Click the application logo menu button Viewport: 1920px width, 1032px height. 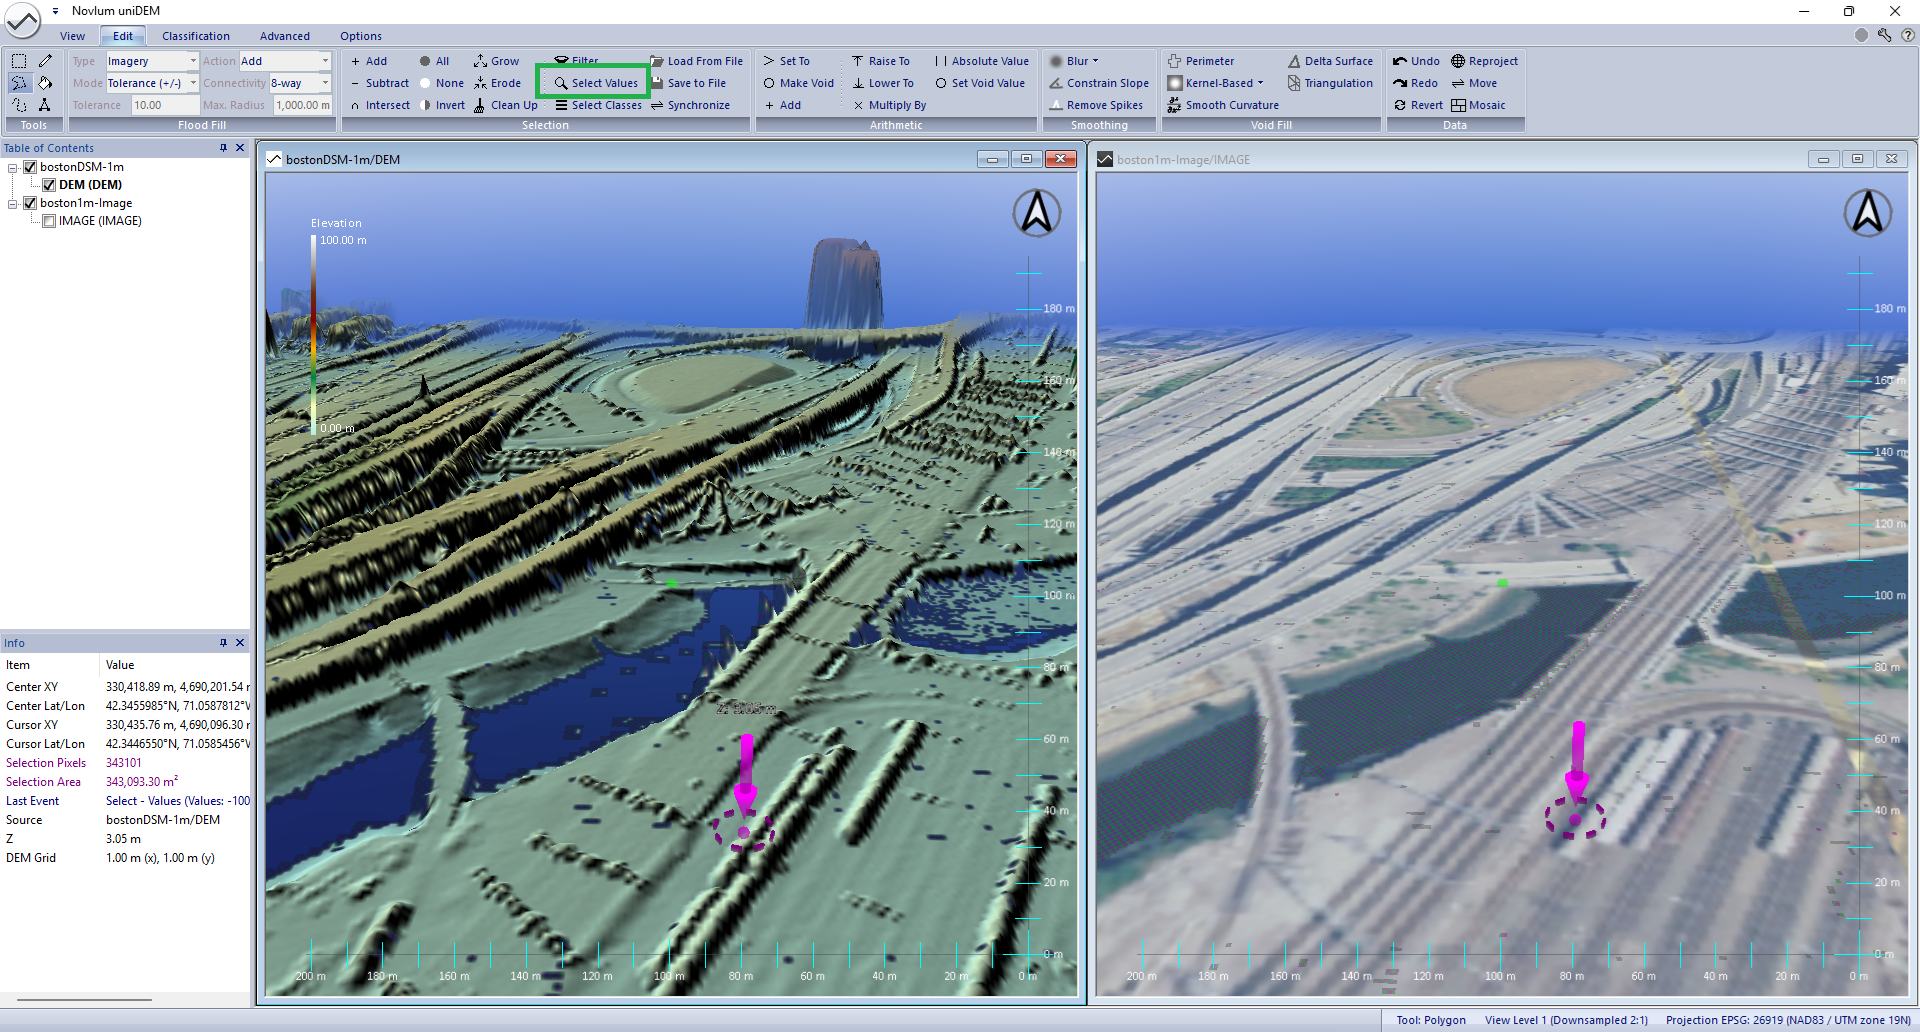coord(23,20)
